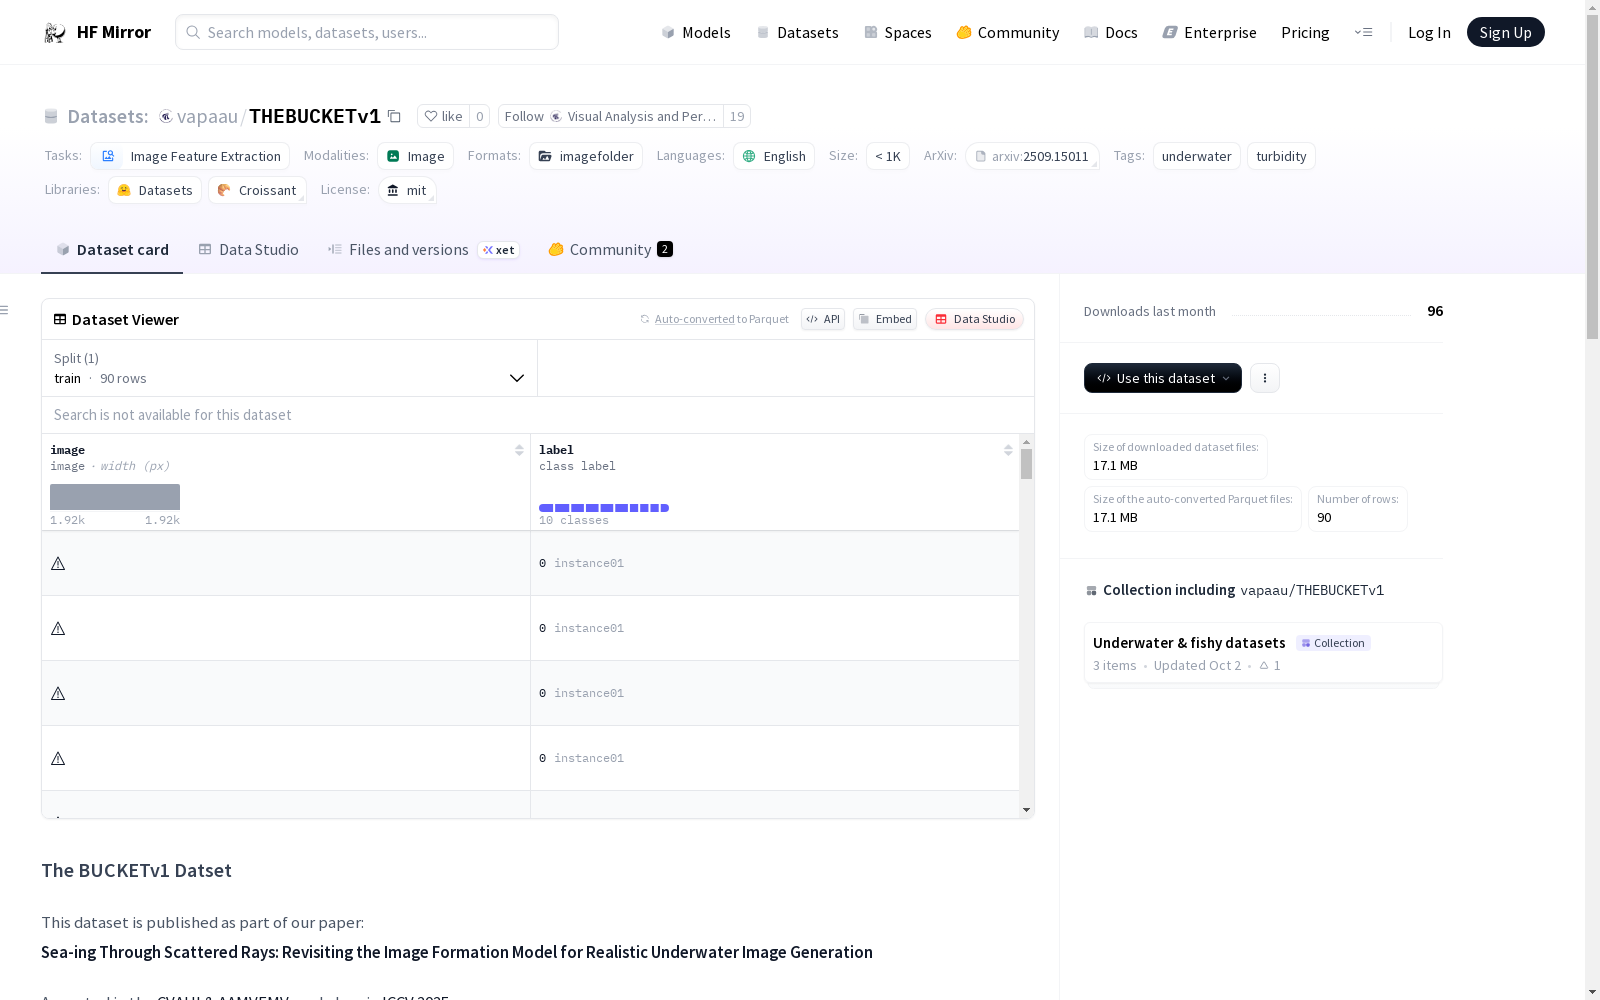Expand the Split train dropdown
1600x1000 pixels.
290,368
